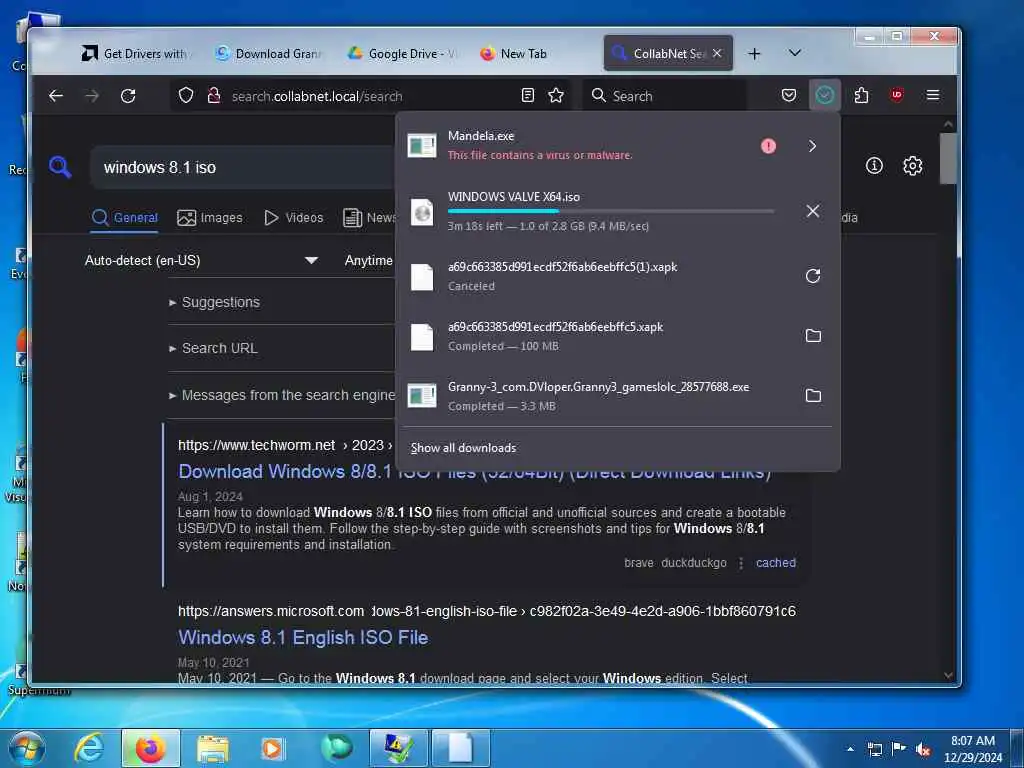Open the shield tracking protection icon
Screen dimensions: 1024x768
pos(186,96)
